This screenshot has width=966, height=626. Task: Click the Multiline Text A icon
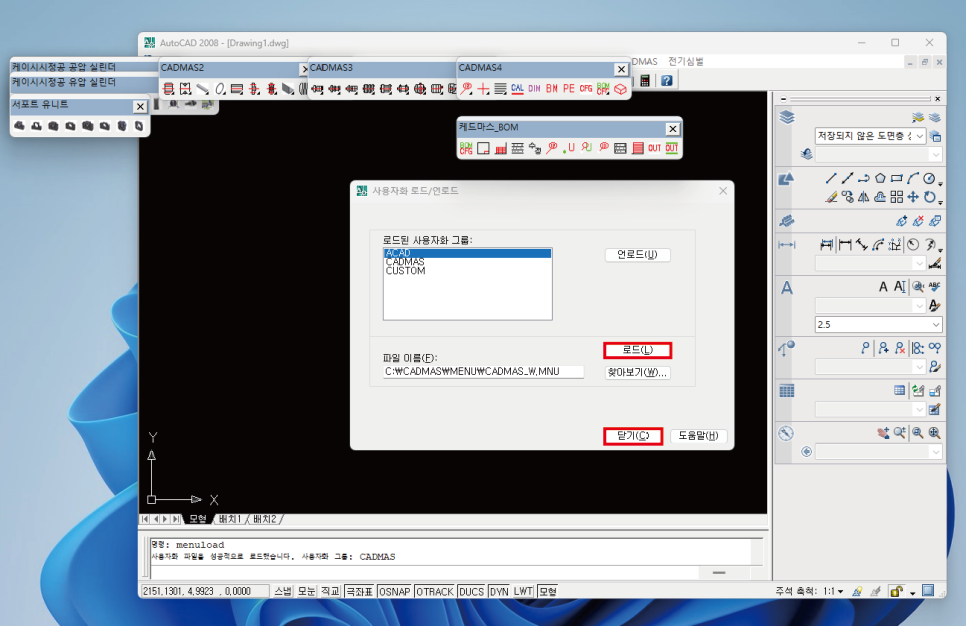tap(883, 287)
